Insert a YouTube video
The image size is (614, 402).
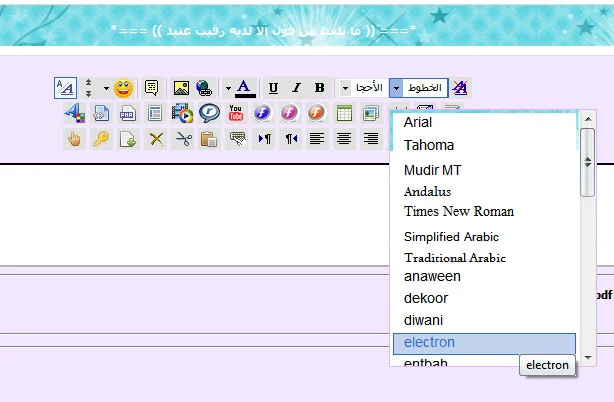click(x=236, y=113)
